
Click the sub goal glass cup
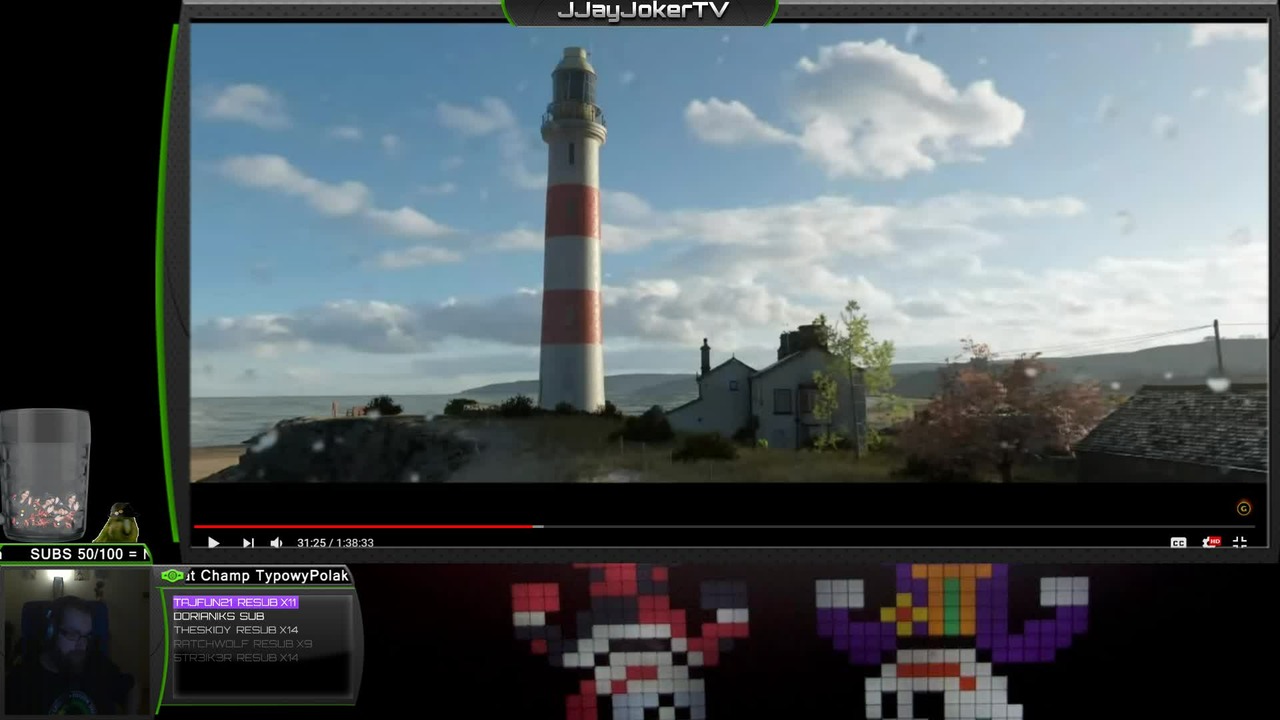pos(44,474)
